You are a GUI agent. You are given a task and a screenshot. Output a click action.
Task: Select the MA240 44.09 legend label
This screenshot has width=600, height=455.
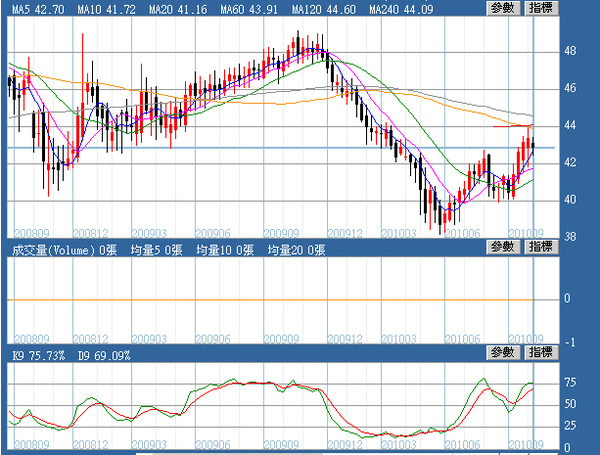[x=399, y=9]
